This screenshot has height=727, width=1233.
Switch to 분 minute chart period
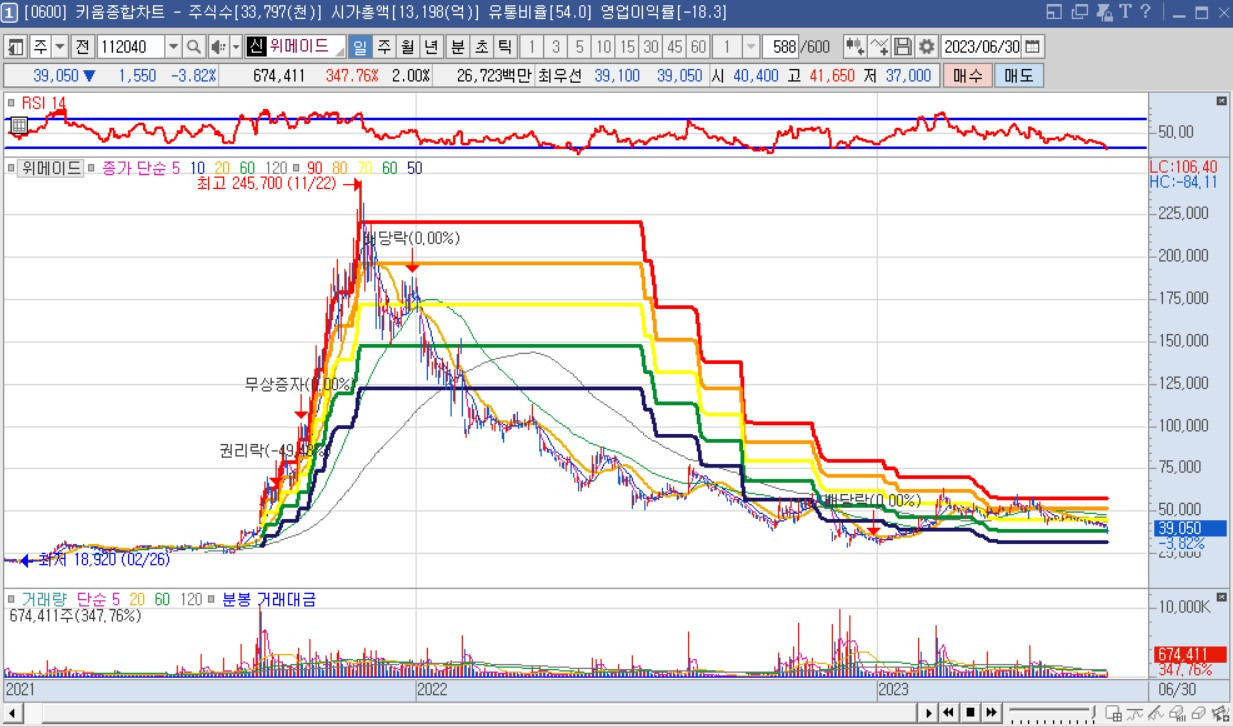tap(457, 47)
